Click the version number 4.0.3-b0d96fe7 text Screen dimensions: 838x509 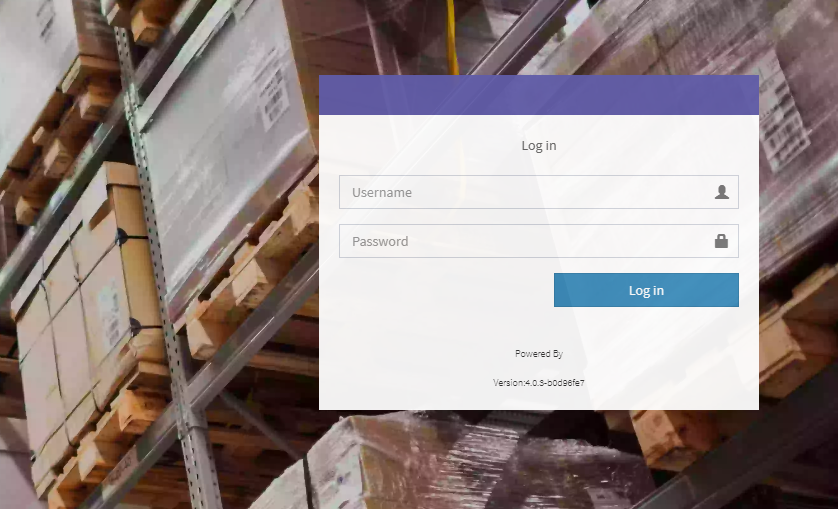coord(554,383)
